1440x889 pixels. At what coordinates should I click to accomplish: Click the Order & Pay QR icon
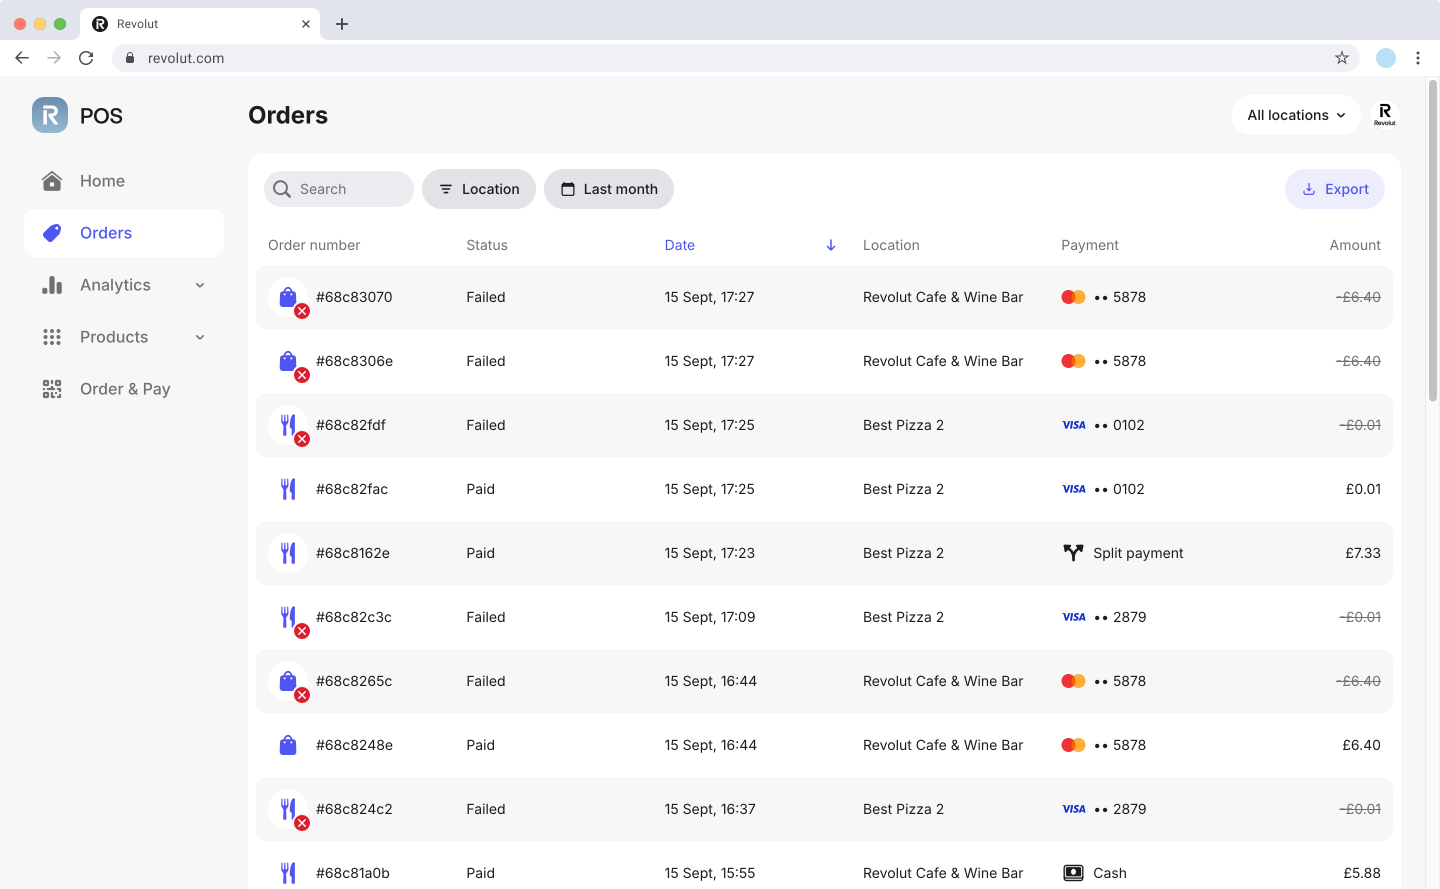pos(52,389)
